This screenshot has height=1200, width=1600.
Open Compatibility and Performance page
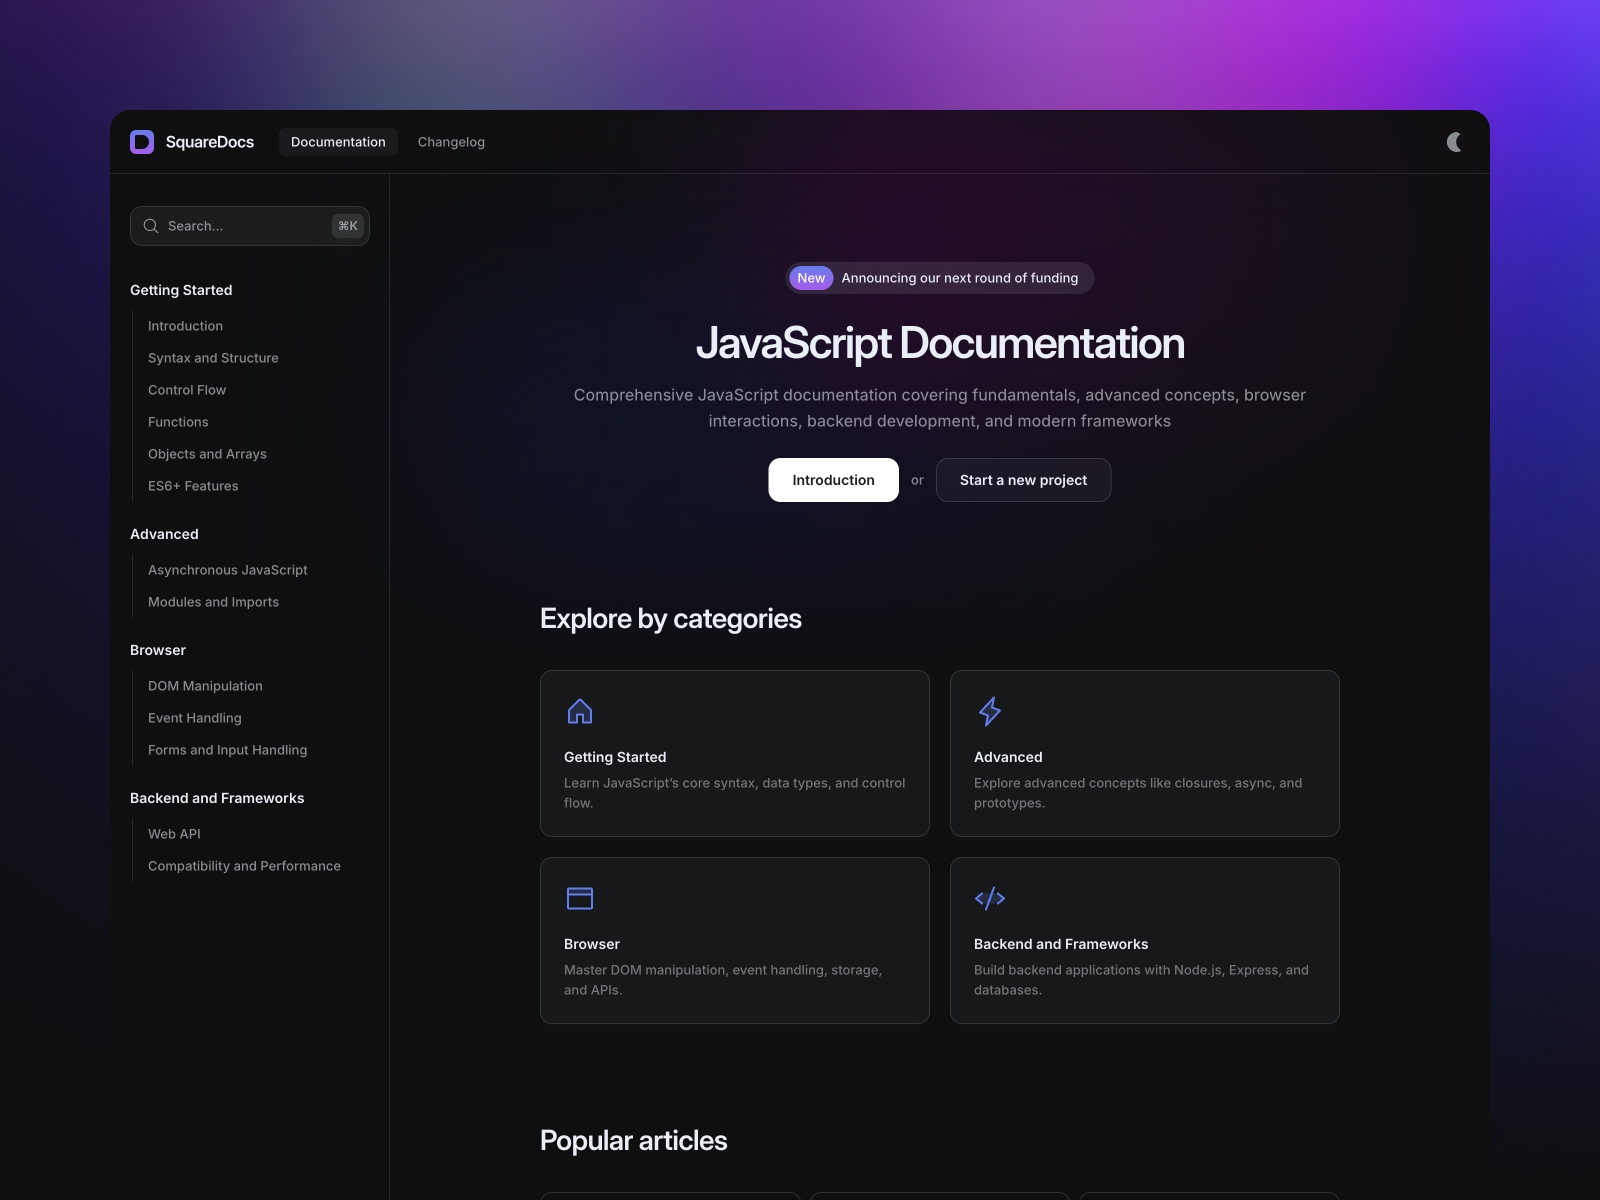[244, 866]
